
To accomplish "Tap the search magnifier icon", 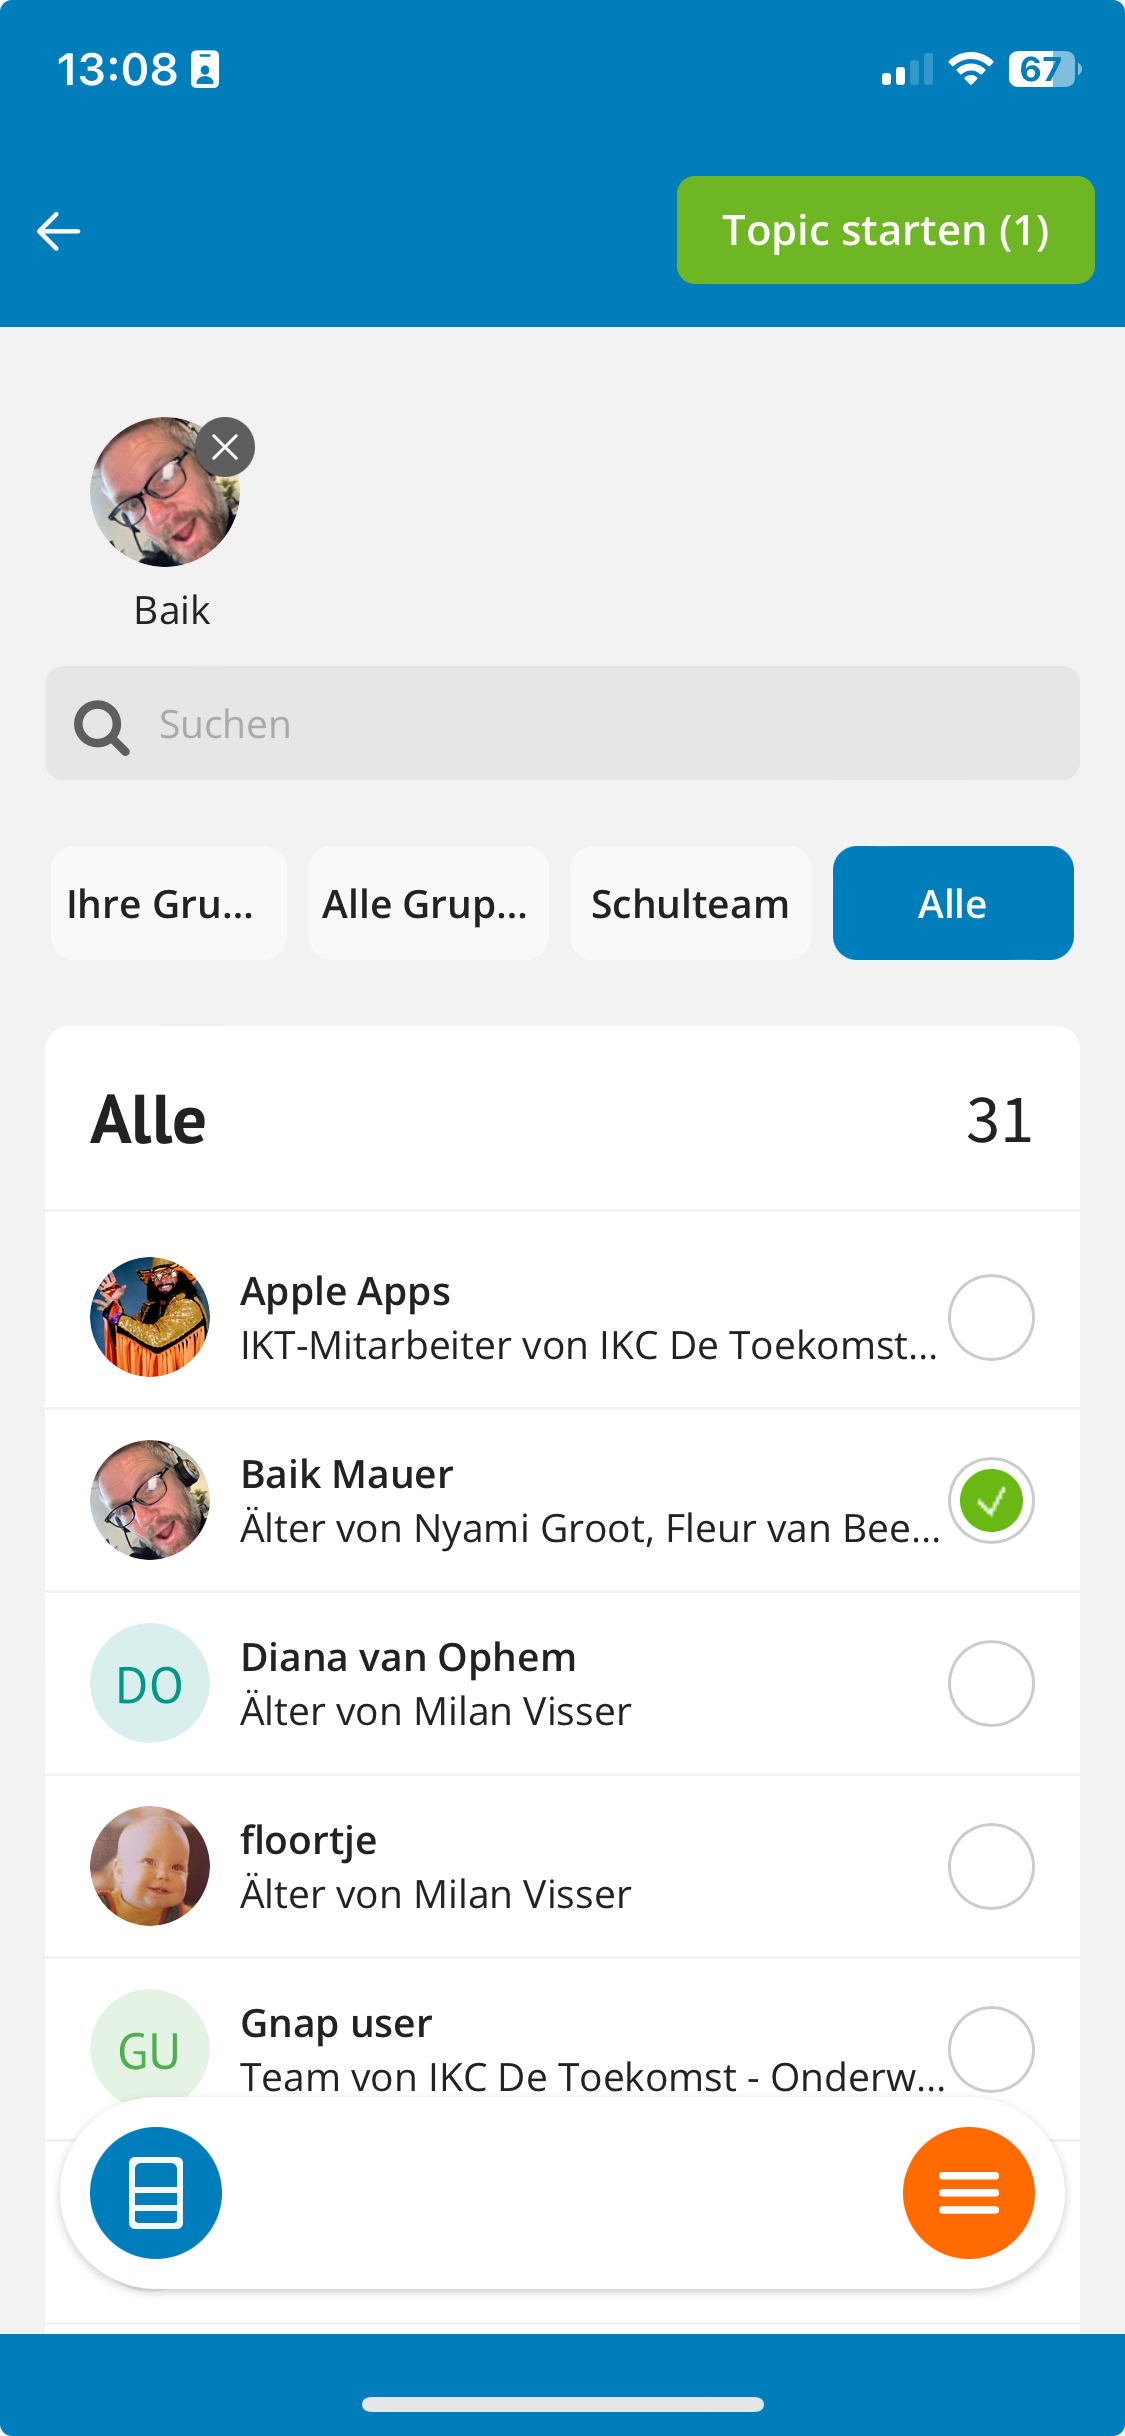I will pos(101,727).
